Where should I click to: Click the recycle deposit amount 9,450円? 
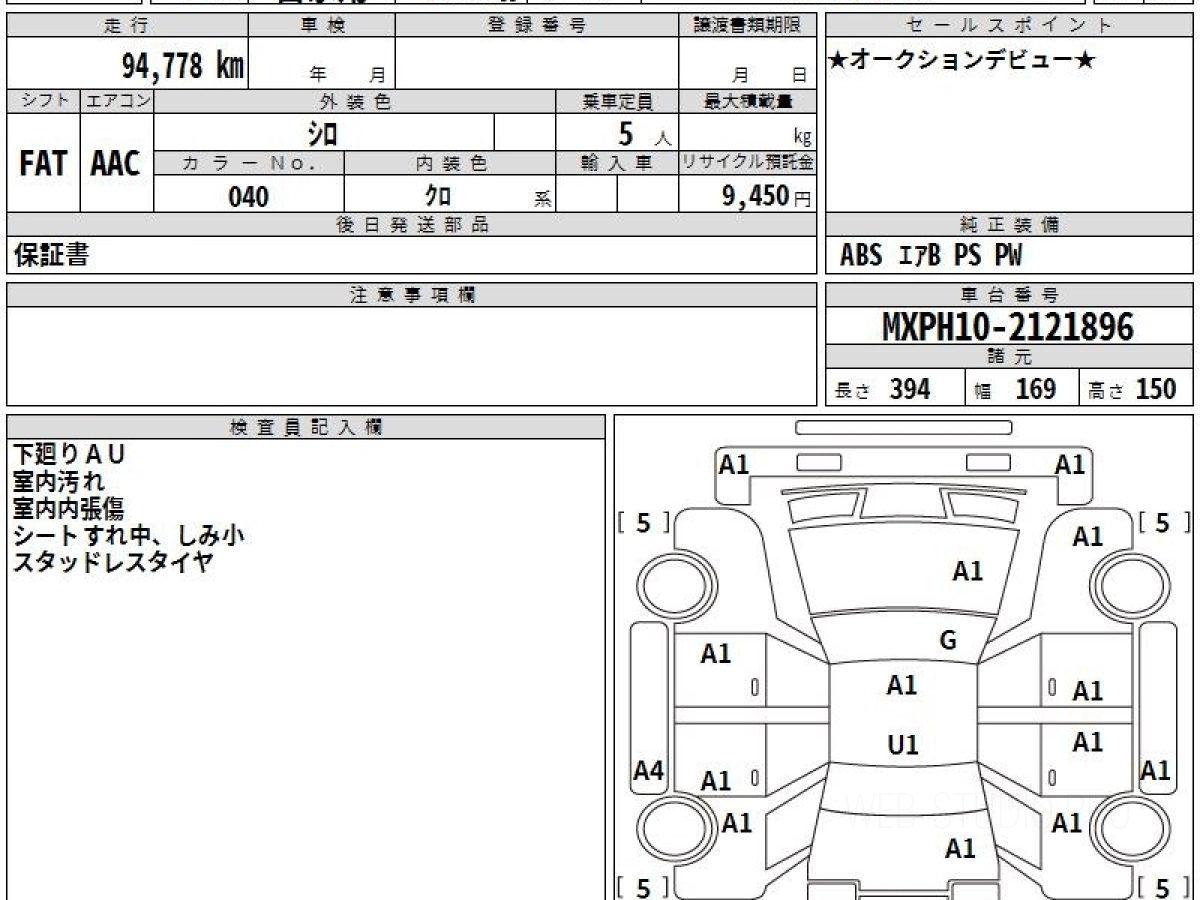[x=766, y=196]
